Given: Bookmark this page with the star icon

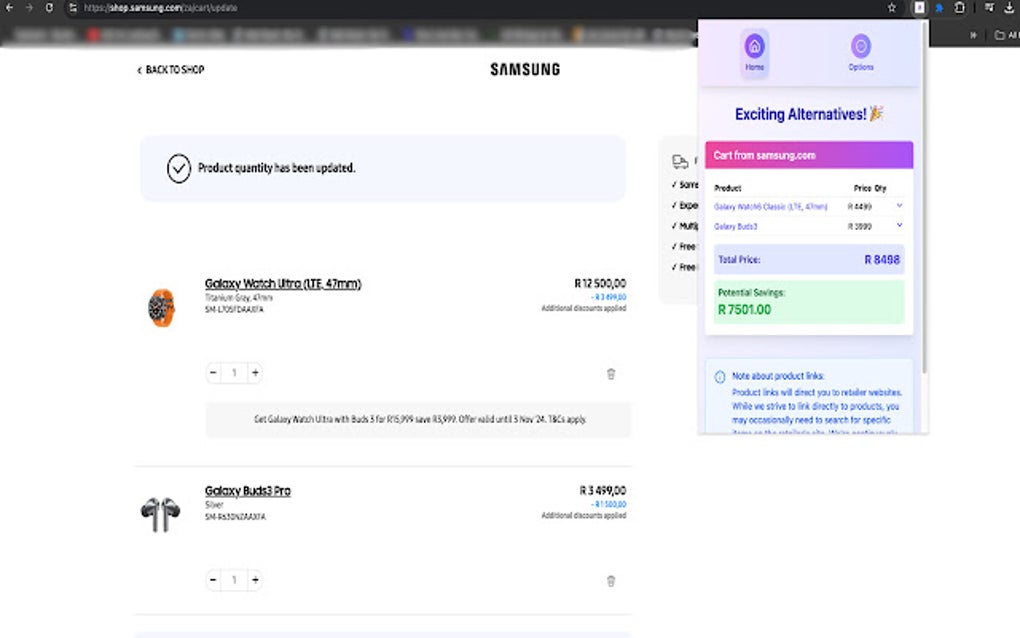Looking at the screenshot, I should (x=891, y=8).
